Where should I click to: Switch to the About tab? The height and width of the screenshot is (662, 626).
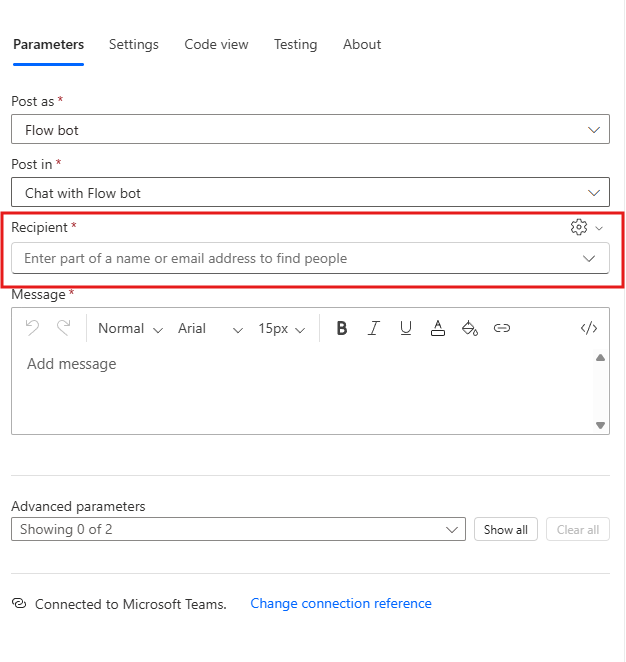pos(362,44)
